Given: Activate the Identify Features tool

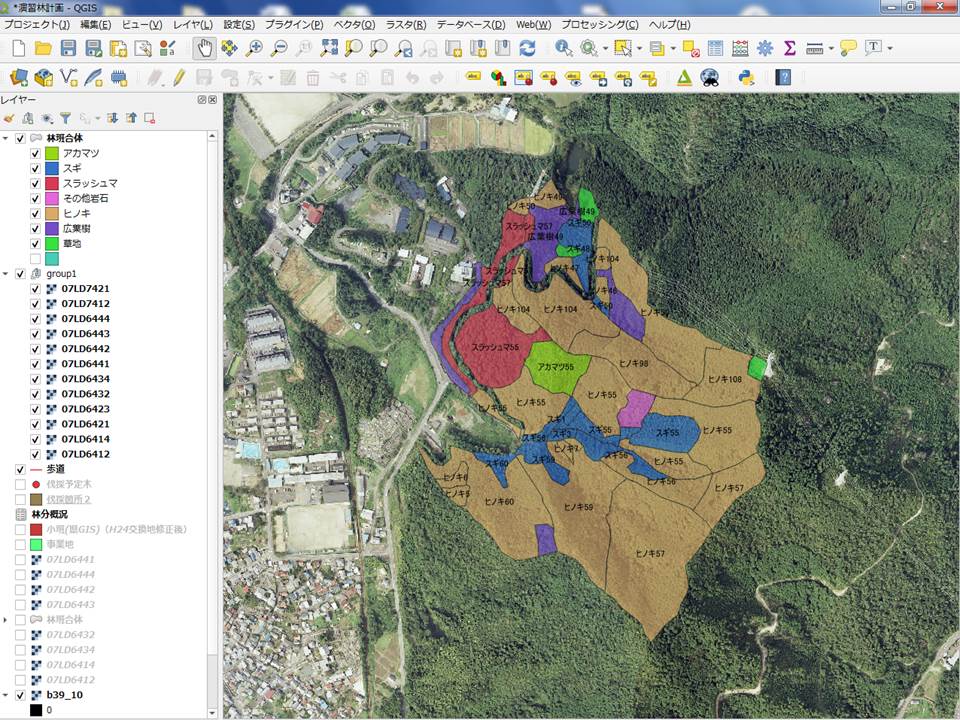Looking at the screenshot, I should click(x=564, y=48).
